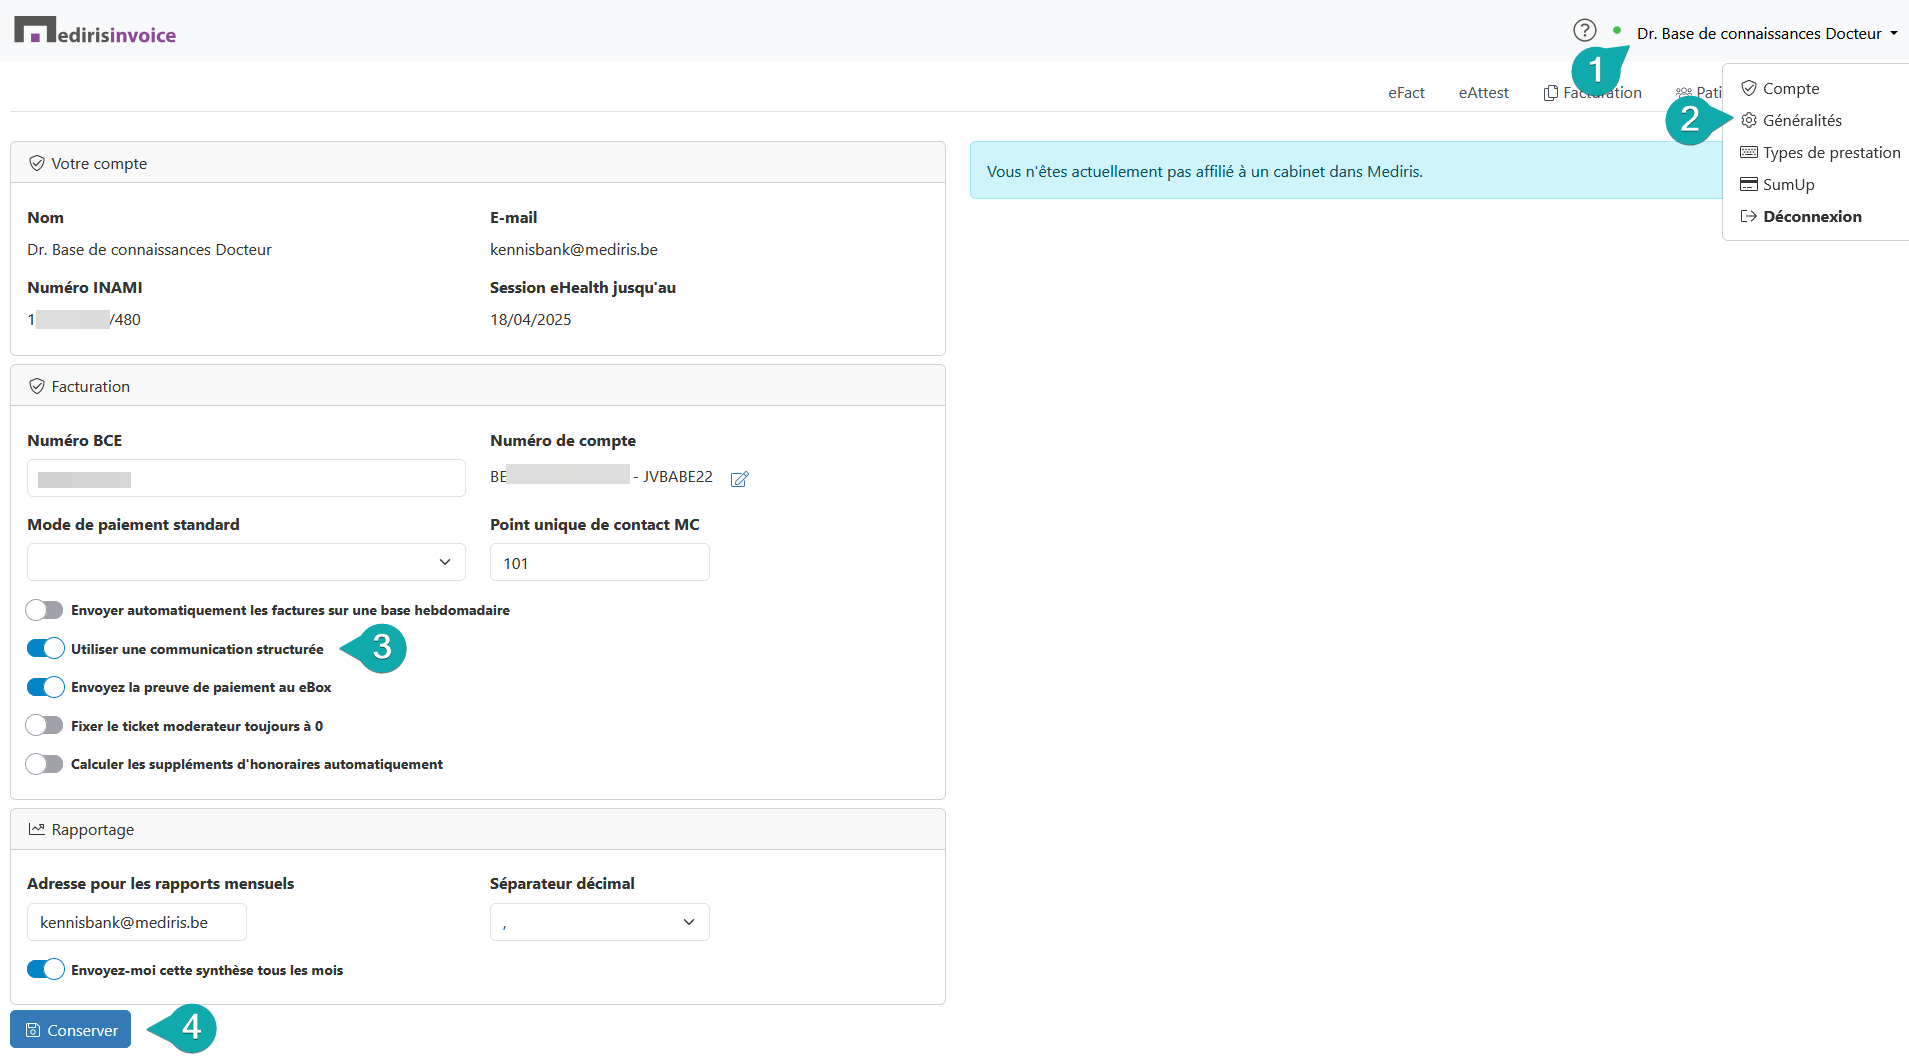
Task: Click the edit account number pencil icon
Action: tap(740, 479)
